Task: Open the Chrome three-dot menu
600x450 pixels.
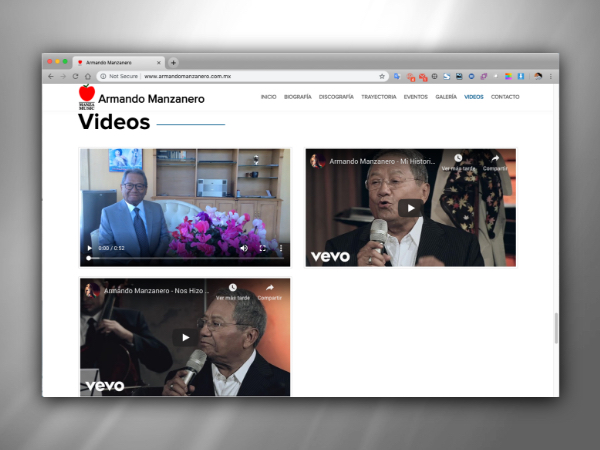Action: point(551,77)
